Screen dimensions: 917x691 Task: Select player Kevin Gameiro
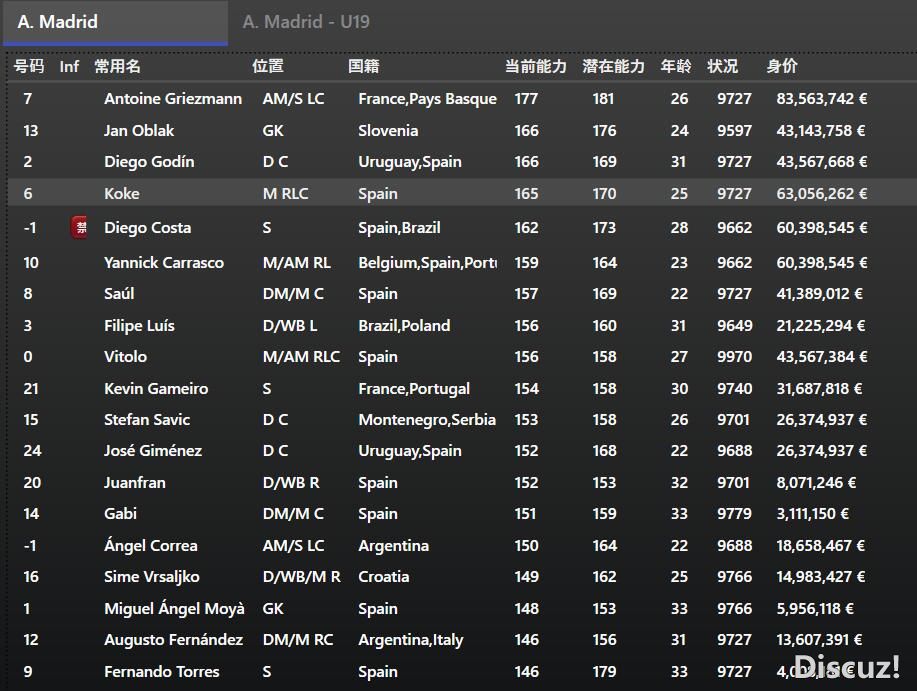tap(156, 389)
